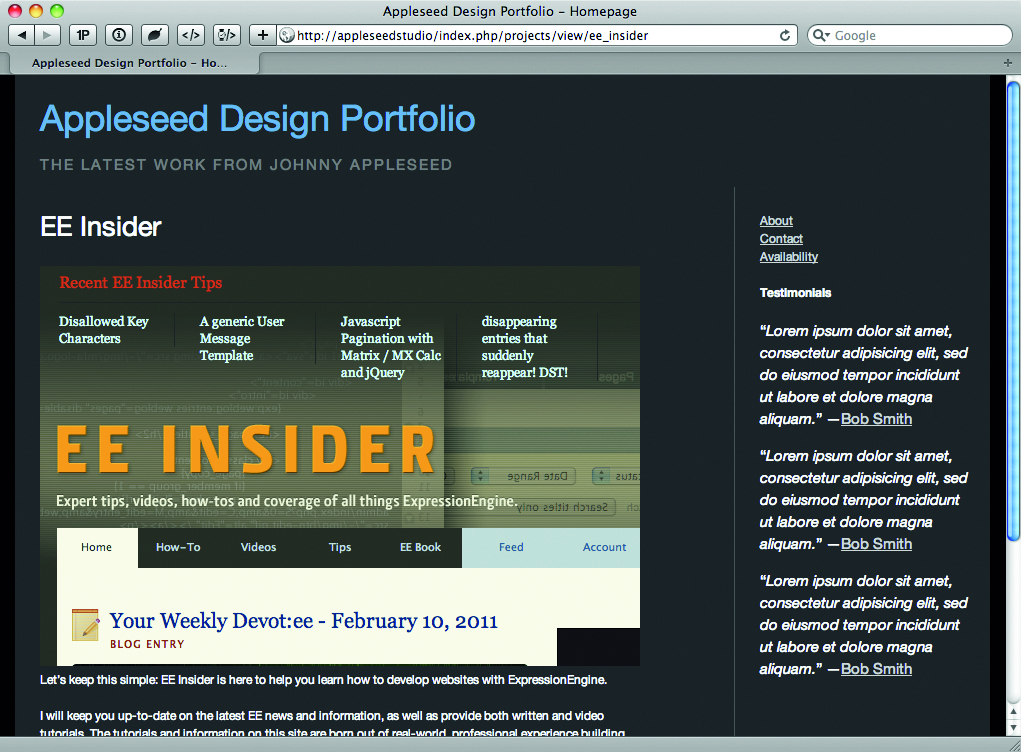Image resolution: width=1021 pixels, height=752 pixels.
Task: Click the scrollbar up arrow
Action: [1013, 713]
